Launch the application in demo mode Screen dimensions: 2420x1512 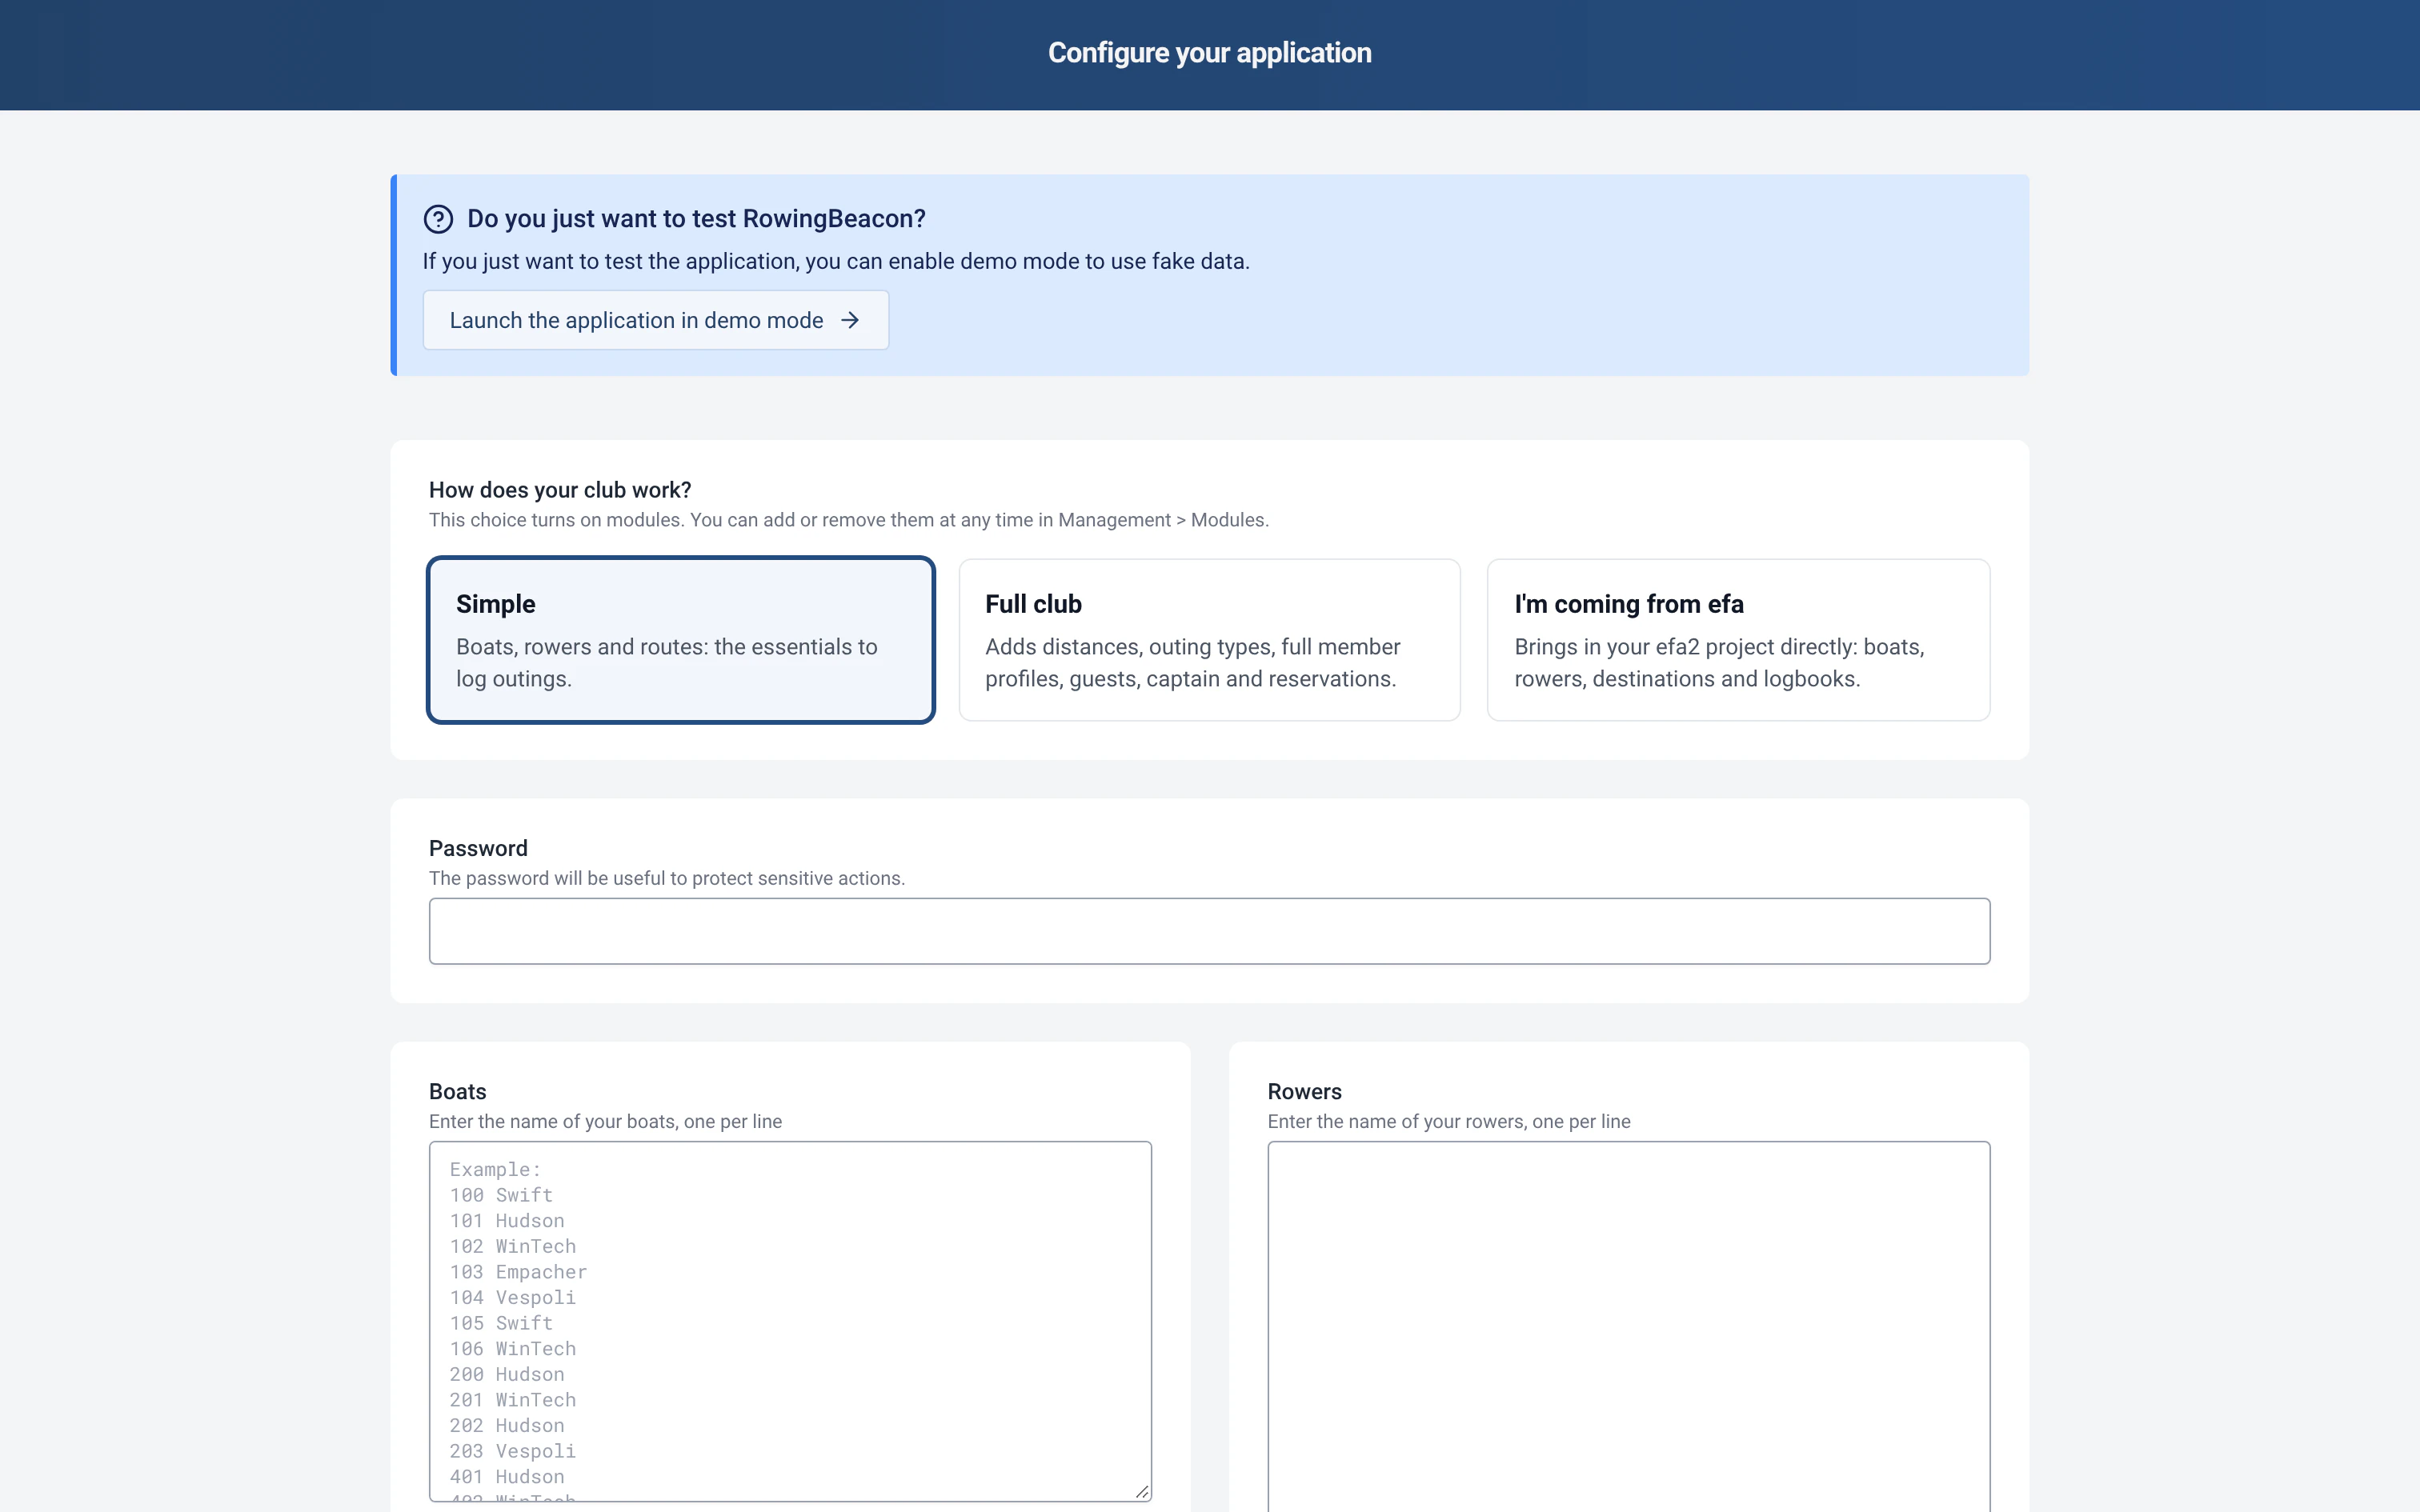pos(656,320)
